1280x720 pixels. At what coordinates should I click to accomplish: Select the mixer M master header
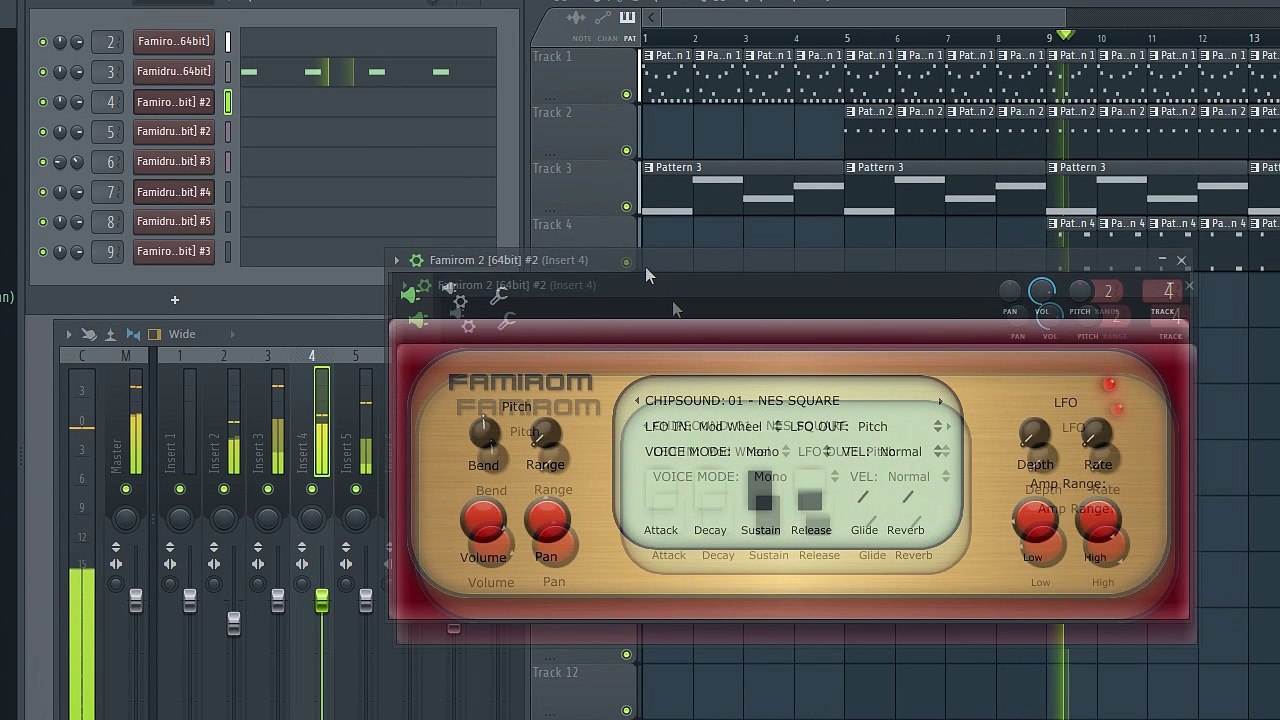pos(126,356)
